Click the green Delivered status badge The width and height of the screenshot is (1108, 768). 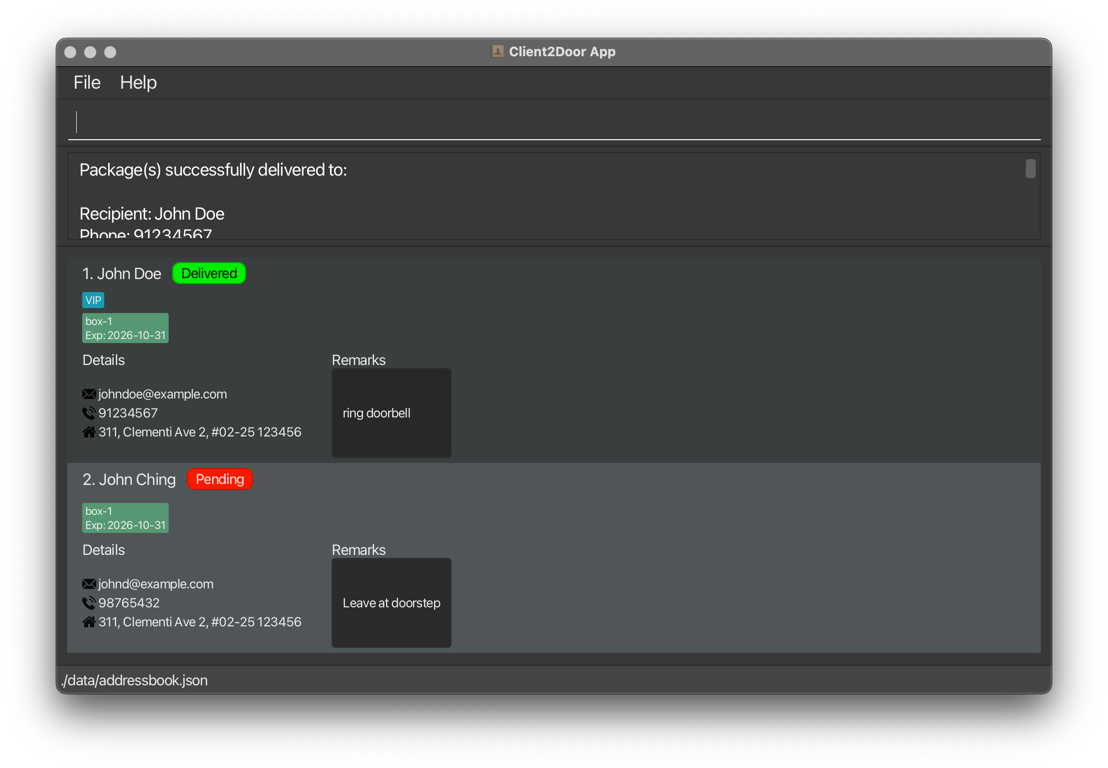pyautogui.click(x=209, y=273)
